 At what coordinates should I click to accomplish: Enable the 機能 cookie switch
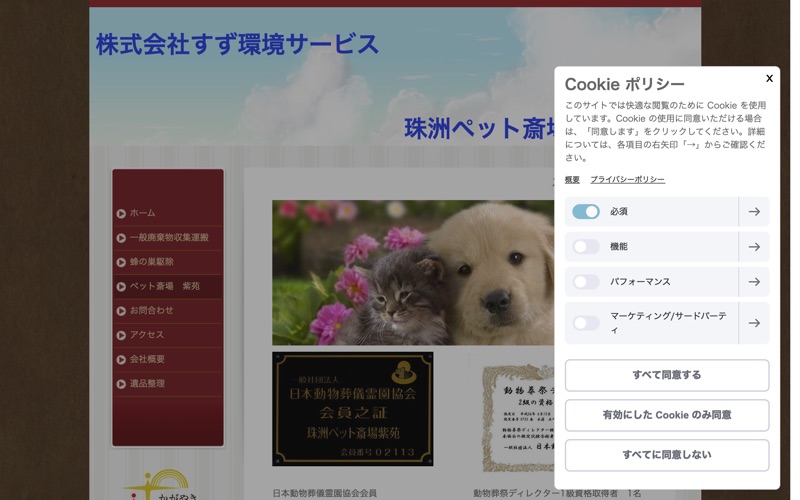coord(585,246)
